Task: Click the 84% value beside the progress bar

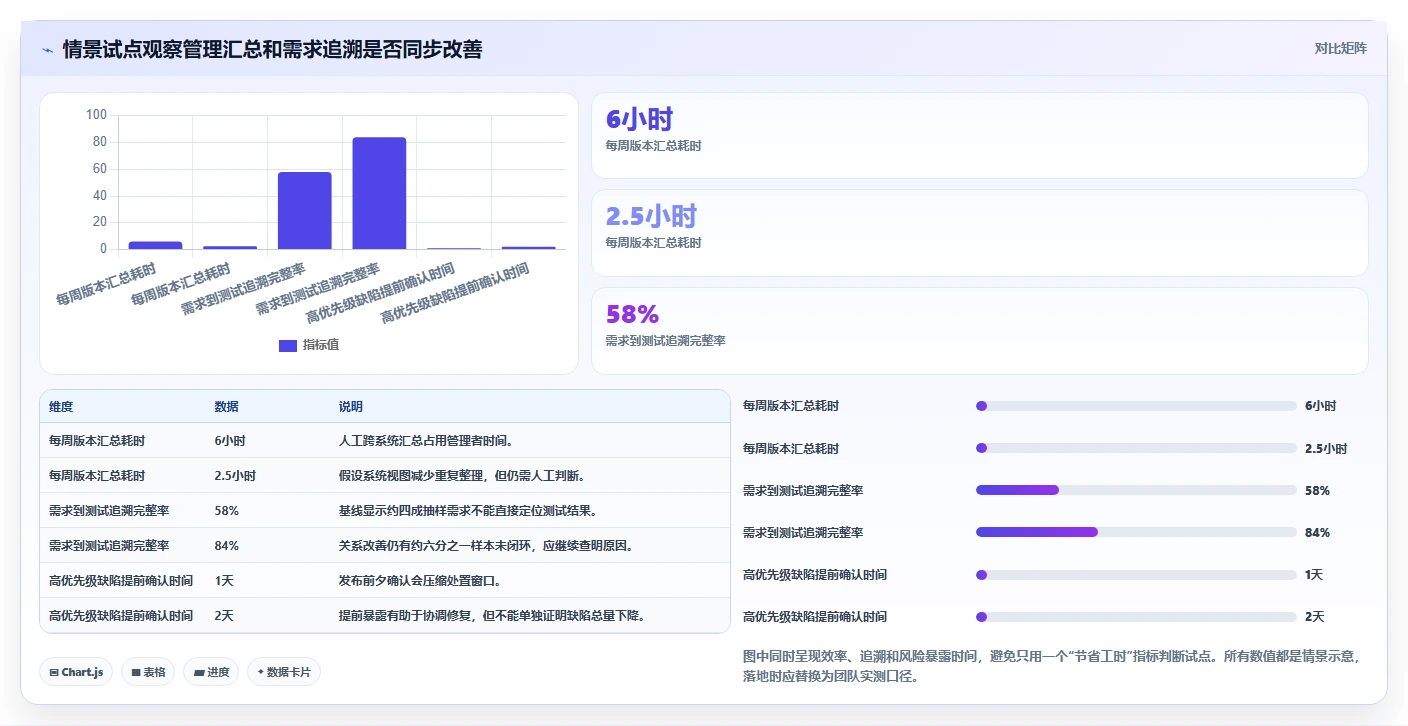Action: click(x=1317, y=532)
